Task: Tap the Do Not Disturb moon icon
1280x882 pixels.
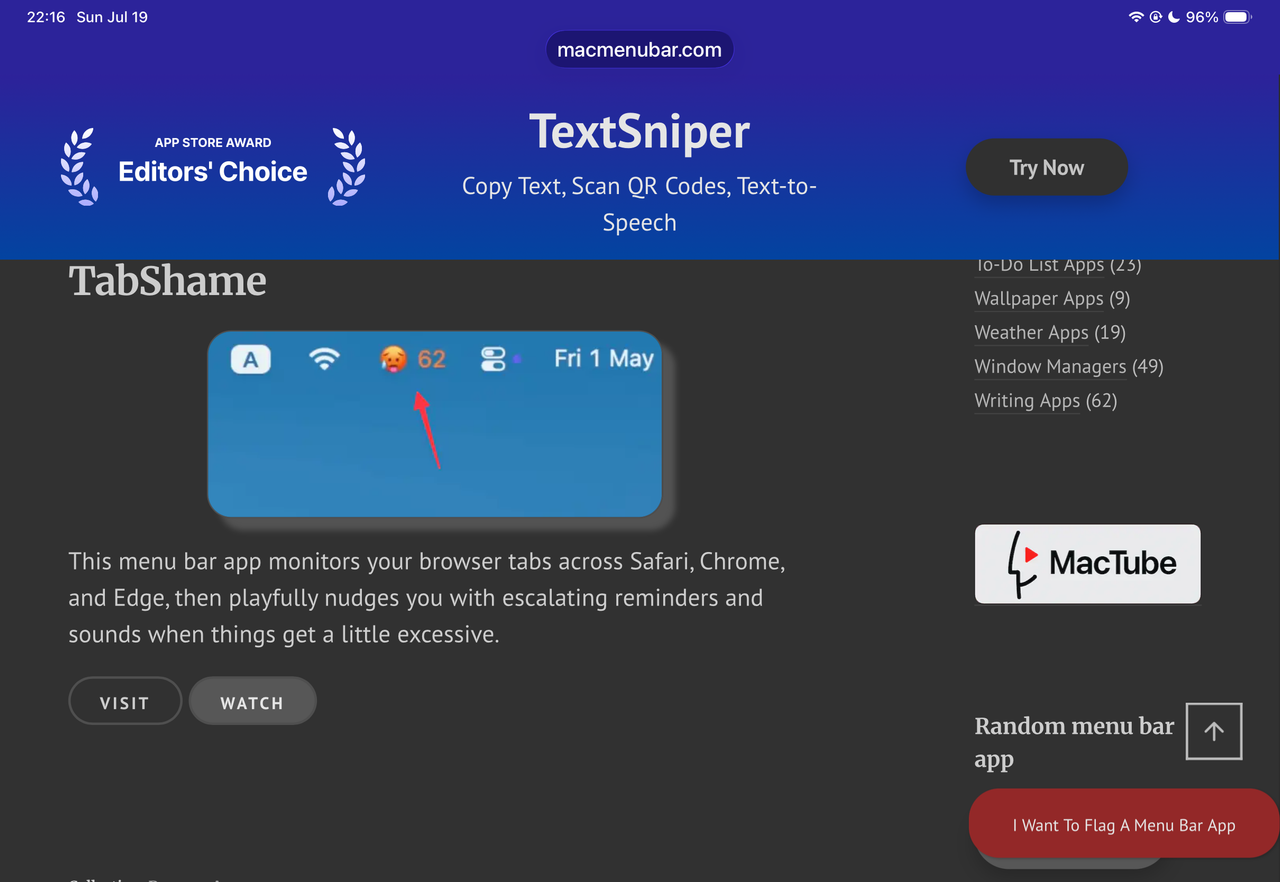Action: pos(1174,17)
